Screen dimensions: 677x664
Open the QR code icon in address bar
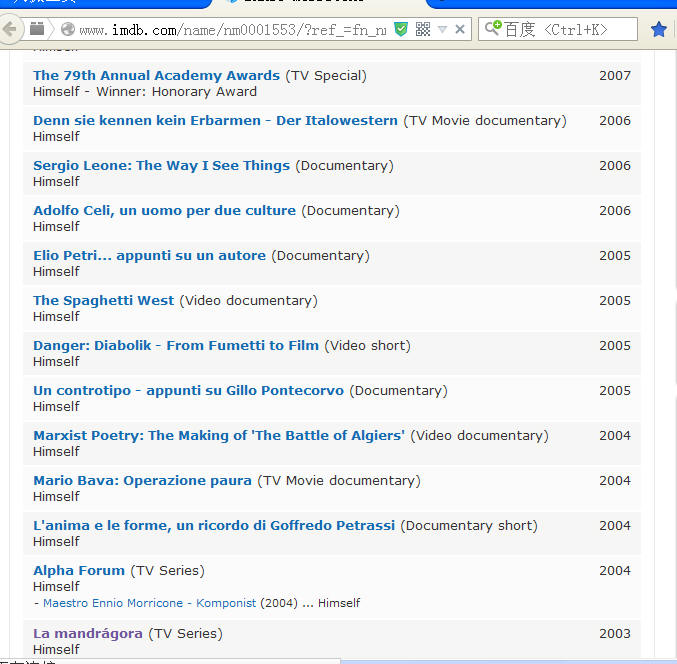[x=423, y=29]
